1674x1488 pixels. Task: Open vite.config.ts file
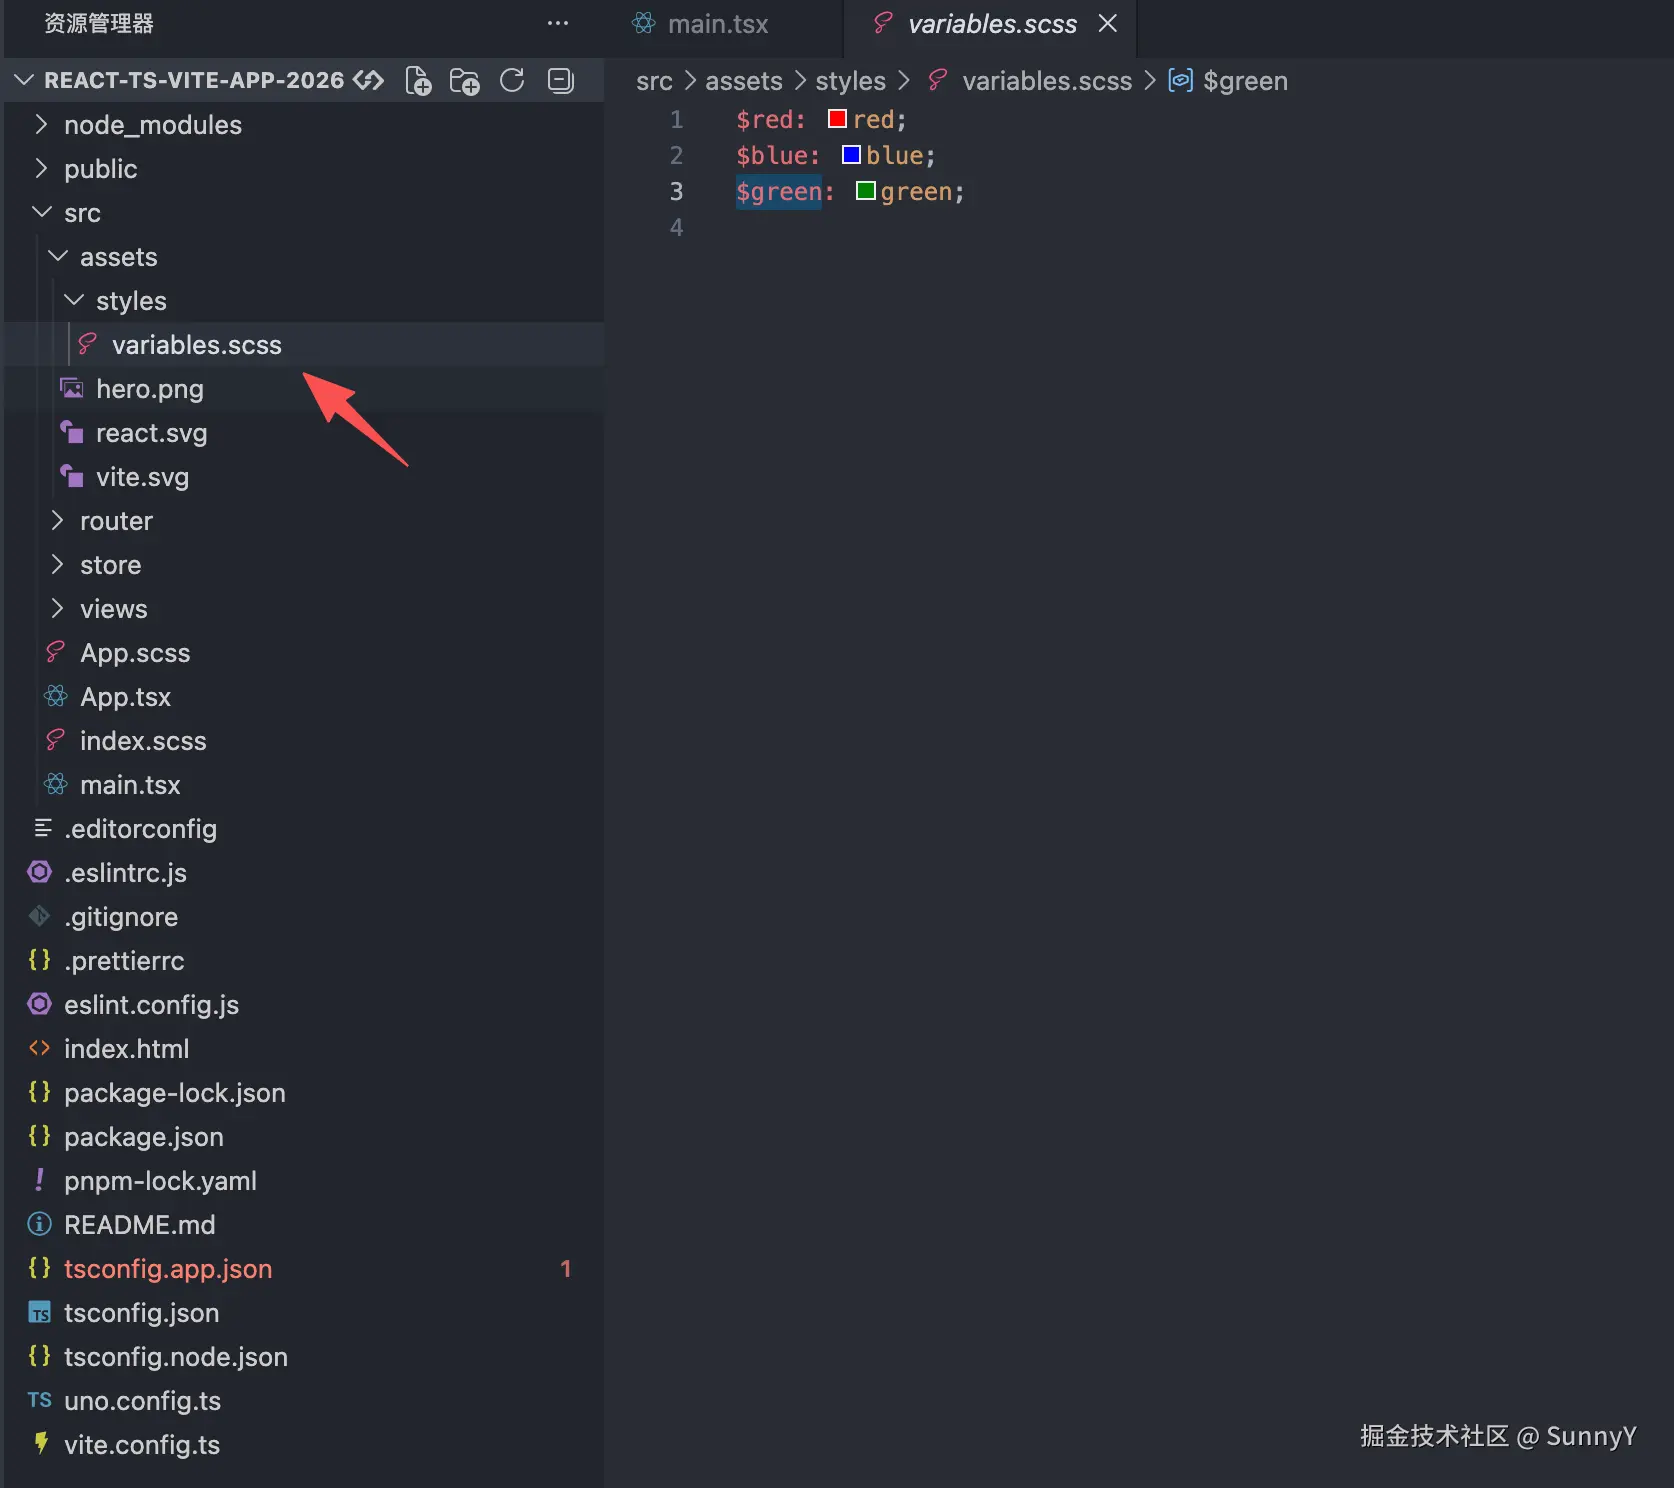pos(304,1444)
